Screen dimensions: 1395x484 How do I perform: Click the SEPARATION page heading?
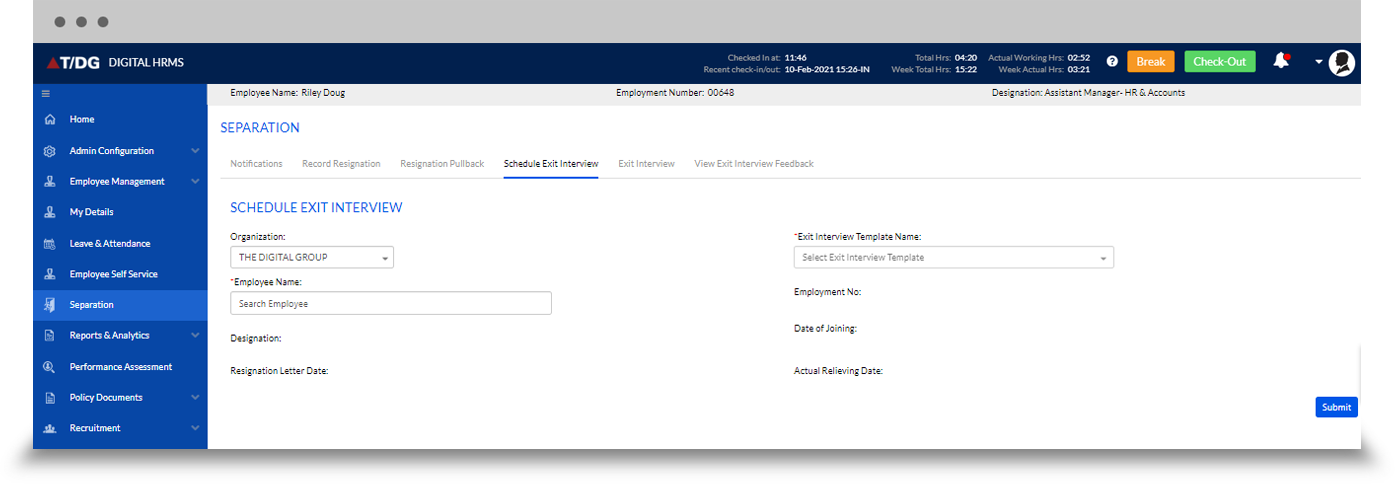click(260, 128)
